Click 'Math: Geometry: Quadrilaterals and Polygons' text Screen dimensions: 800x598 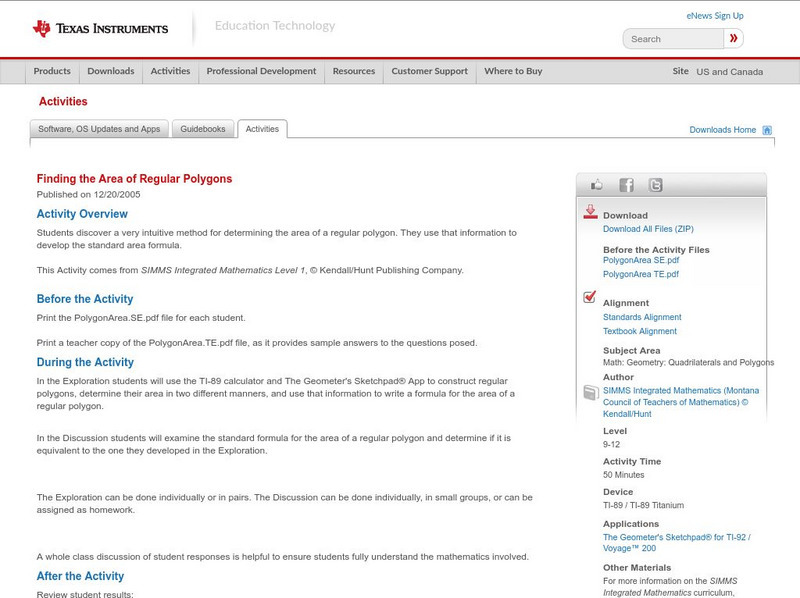688,362
